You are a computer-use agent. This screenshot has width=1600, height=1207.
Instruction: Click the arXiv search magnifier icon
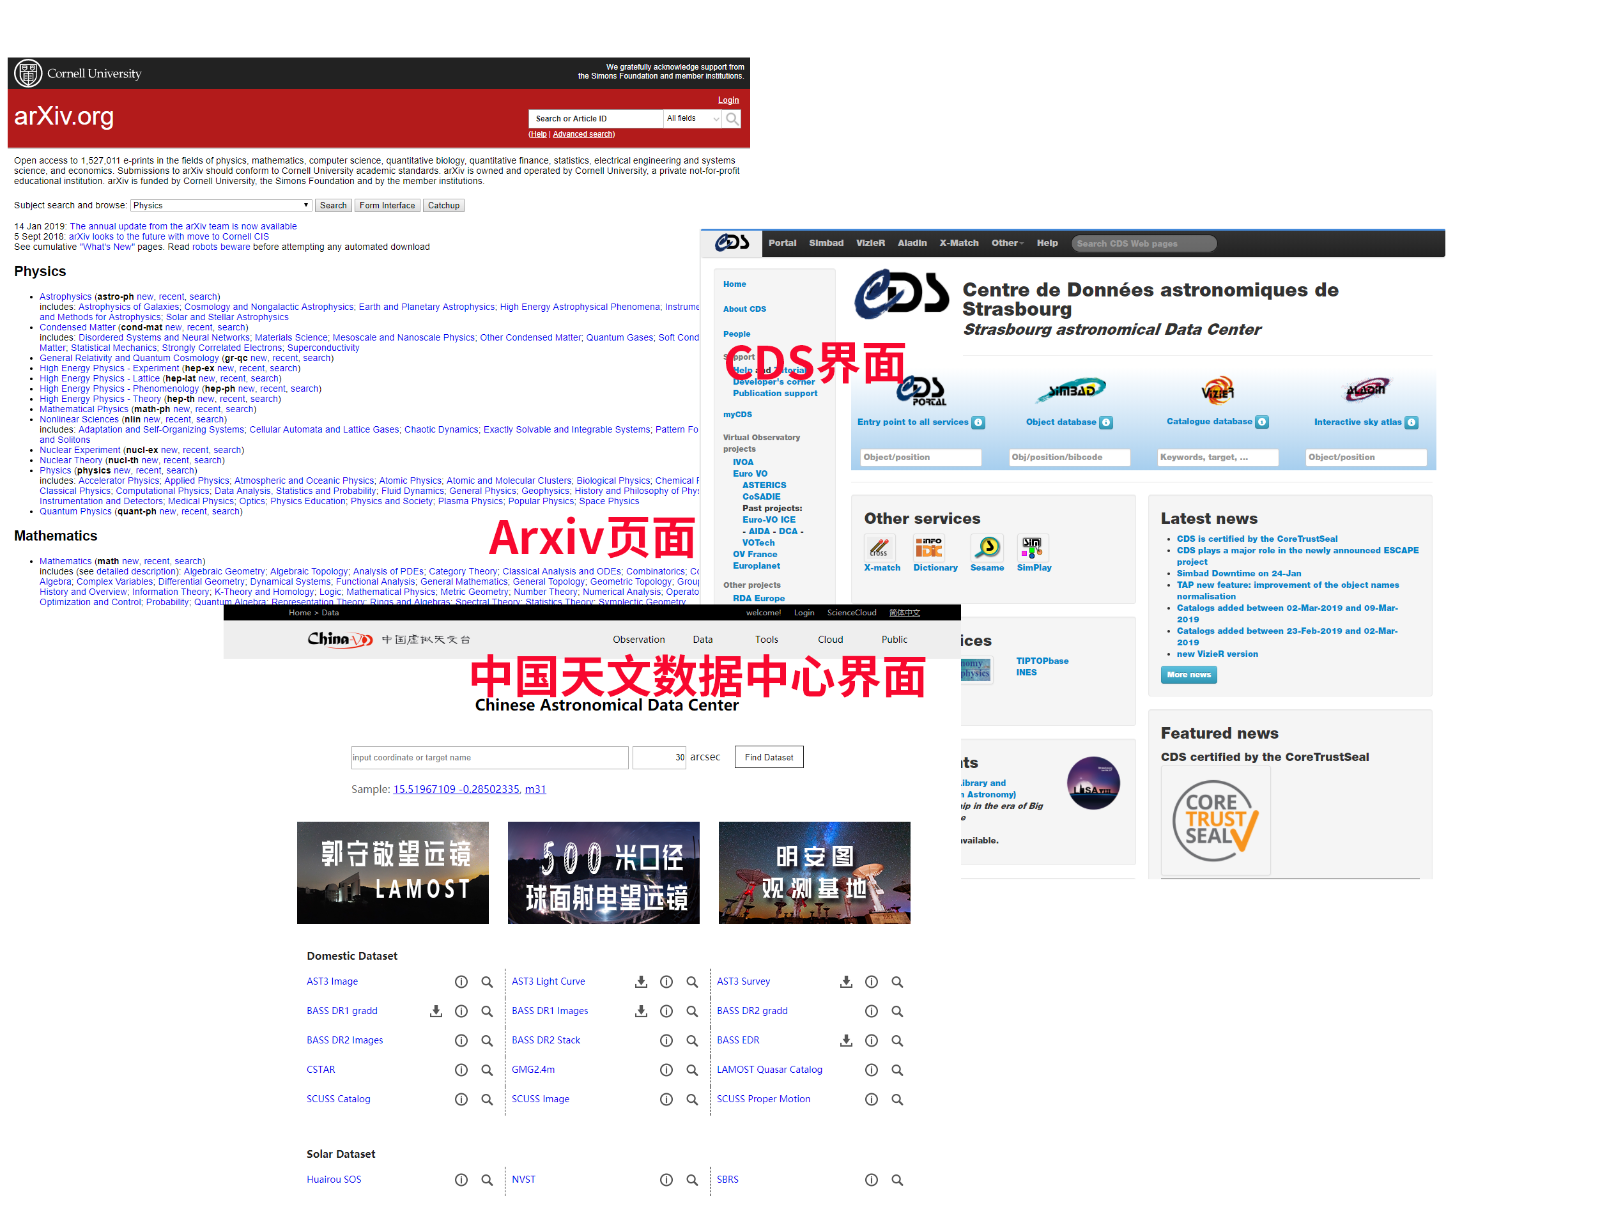732,119
